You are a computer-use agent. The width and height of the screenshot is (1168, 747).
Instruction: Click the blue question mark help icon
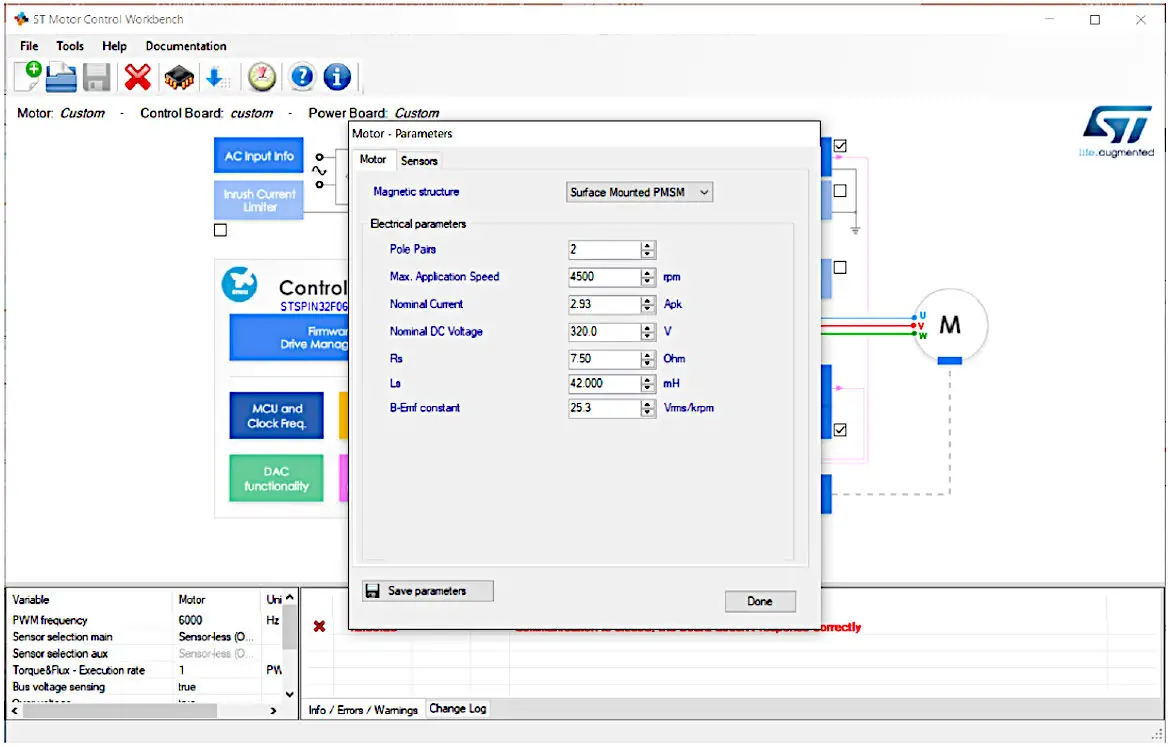(x=302, y=77)
